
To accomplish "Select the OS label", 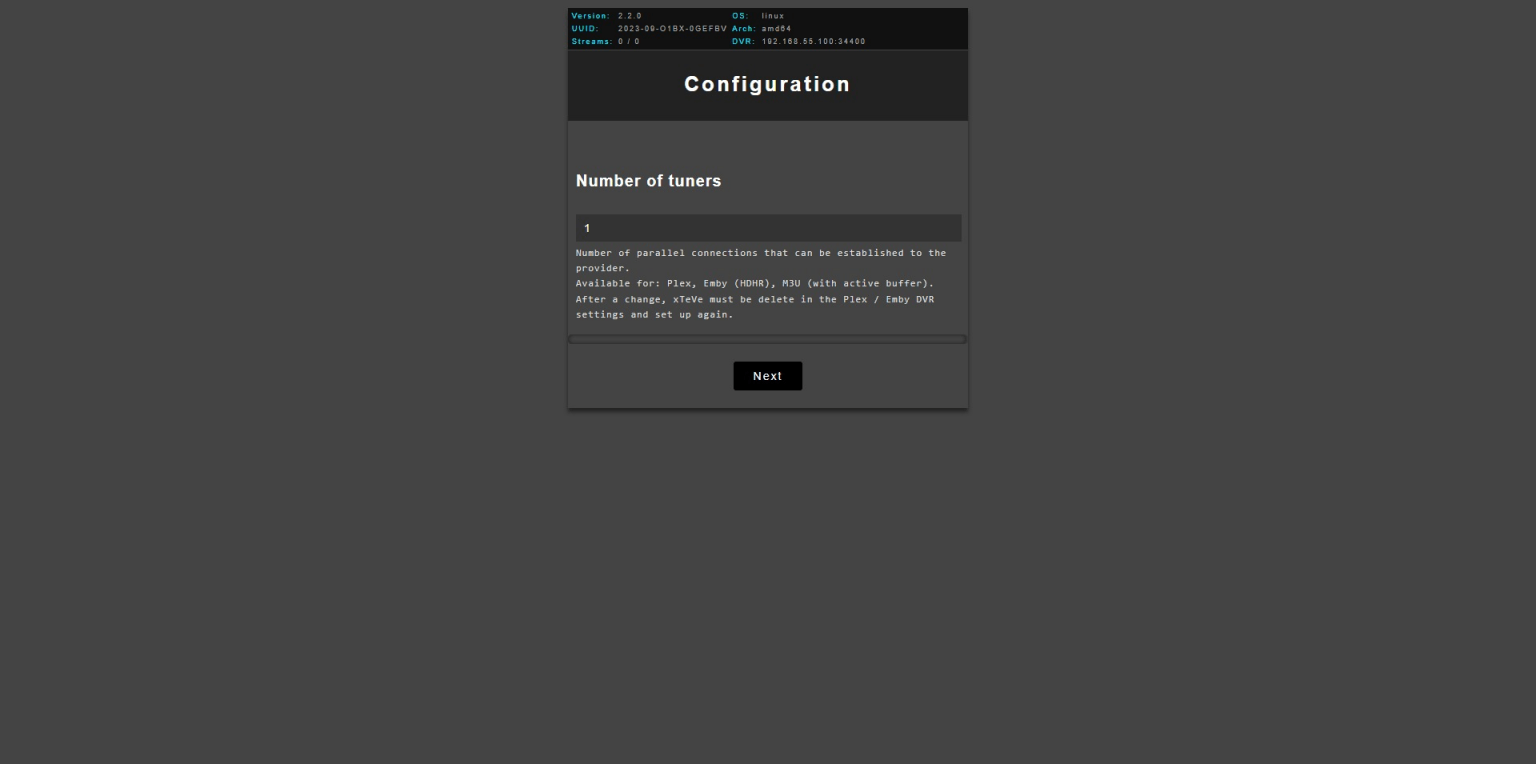I will [x=740, y=16].
